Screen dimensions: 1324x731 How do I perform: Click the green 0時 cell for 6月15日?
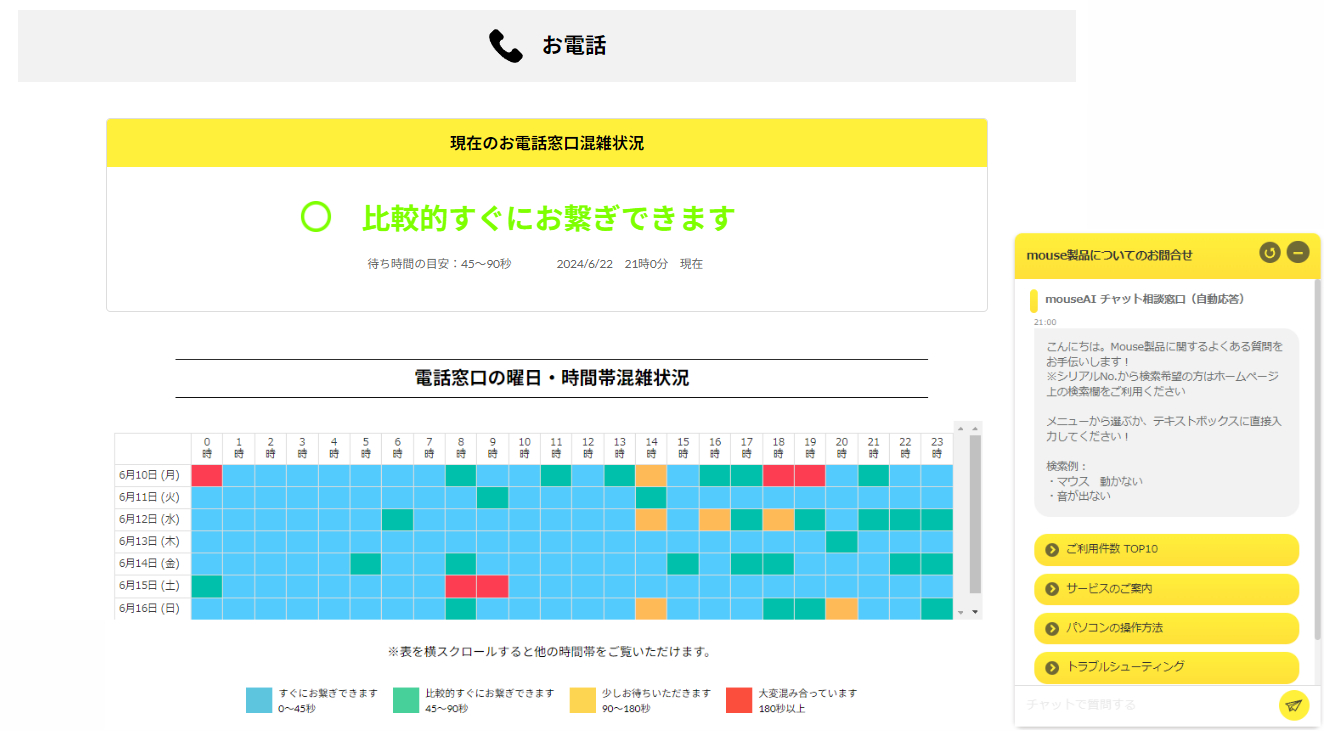point(207,586)
